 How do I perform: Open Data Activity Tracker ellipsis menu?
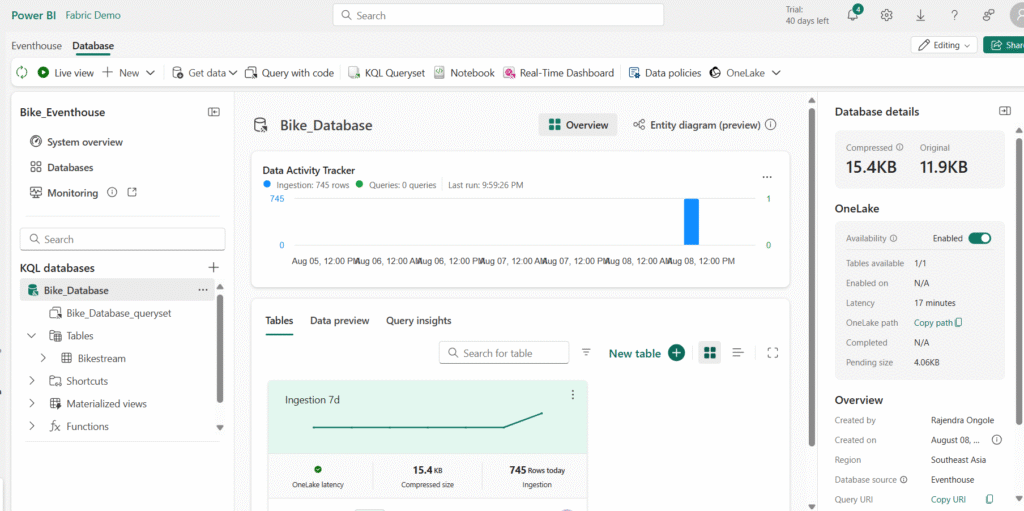[x=767, y=177]
